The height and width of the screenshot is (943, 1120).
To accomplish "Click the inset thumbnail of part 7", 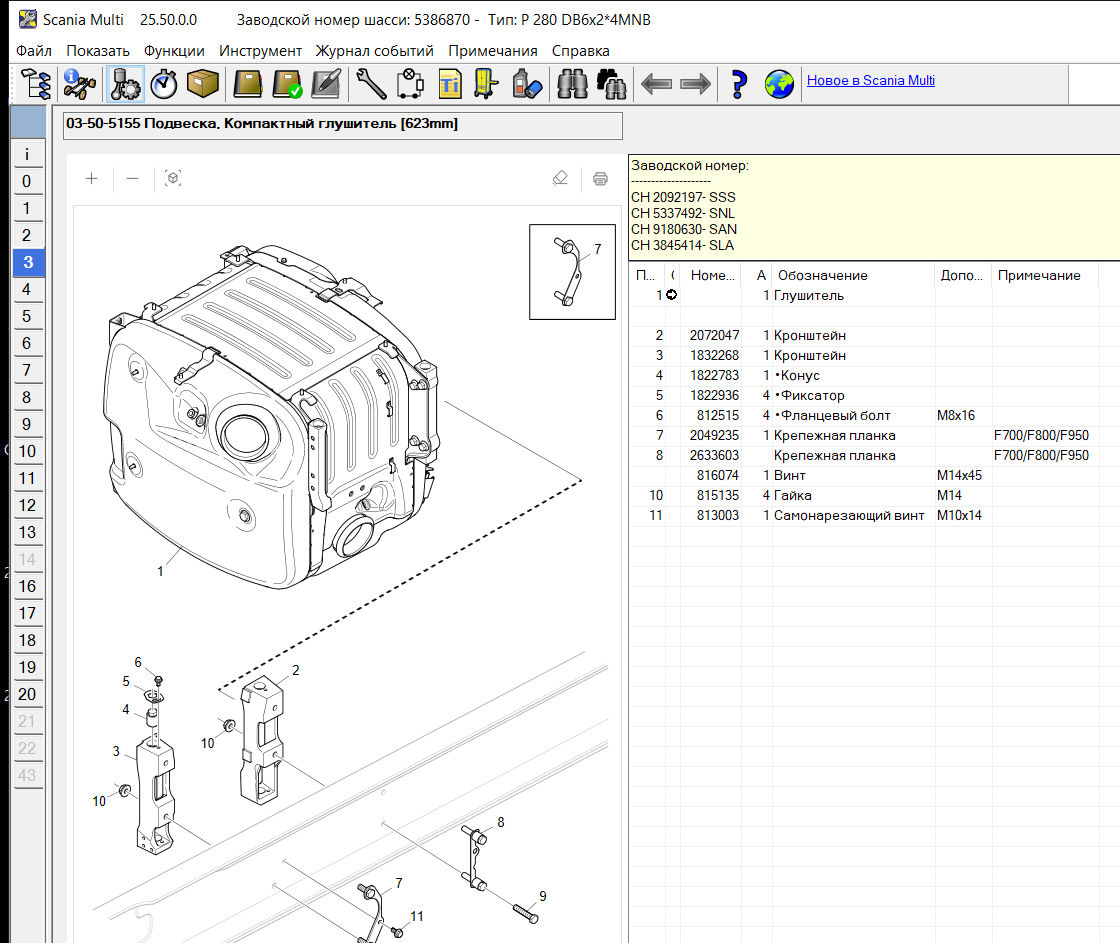I will click(x=572, y=271).
